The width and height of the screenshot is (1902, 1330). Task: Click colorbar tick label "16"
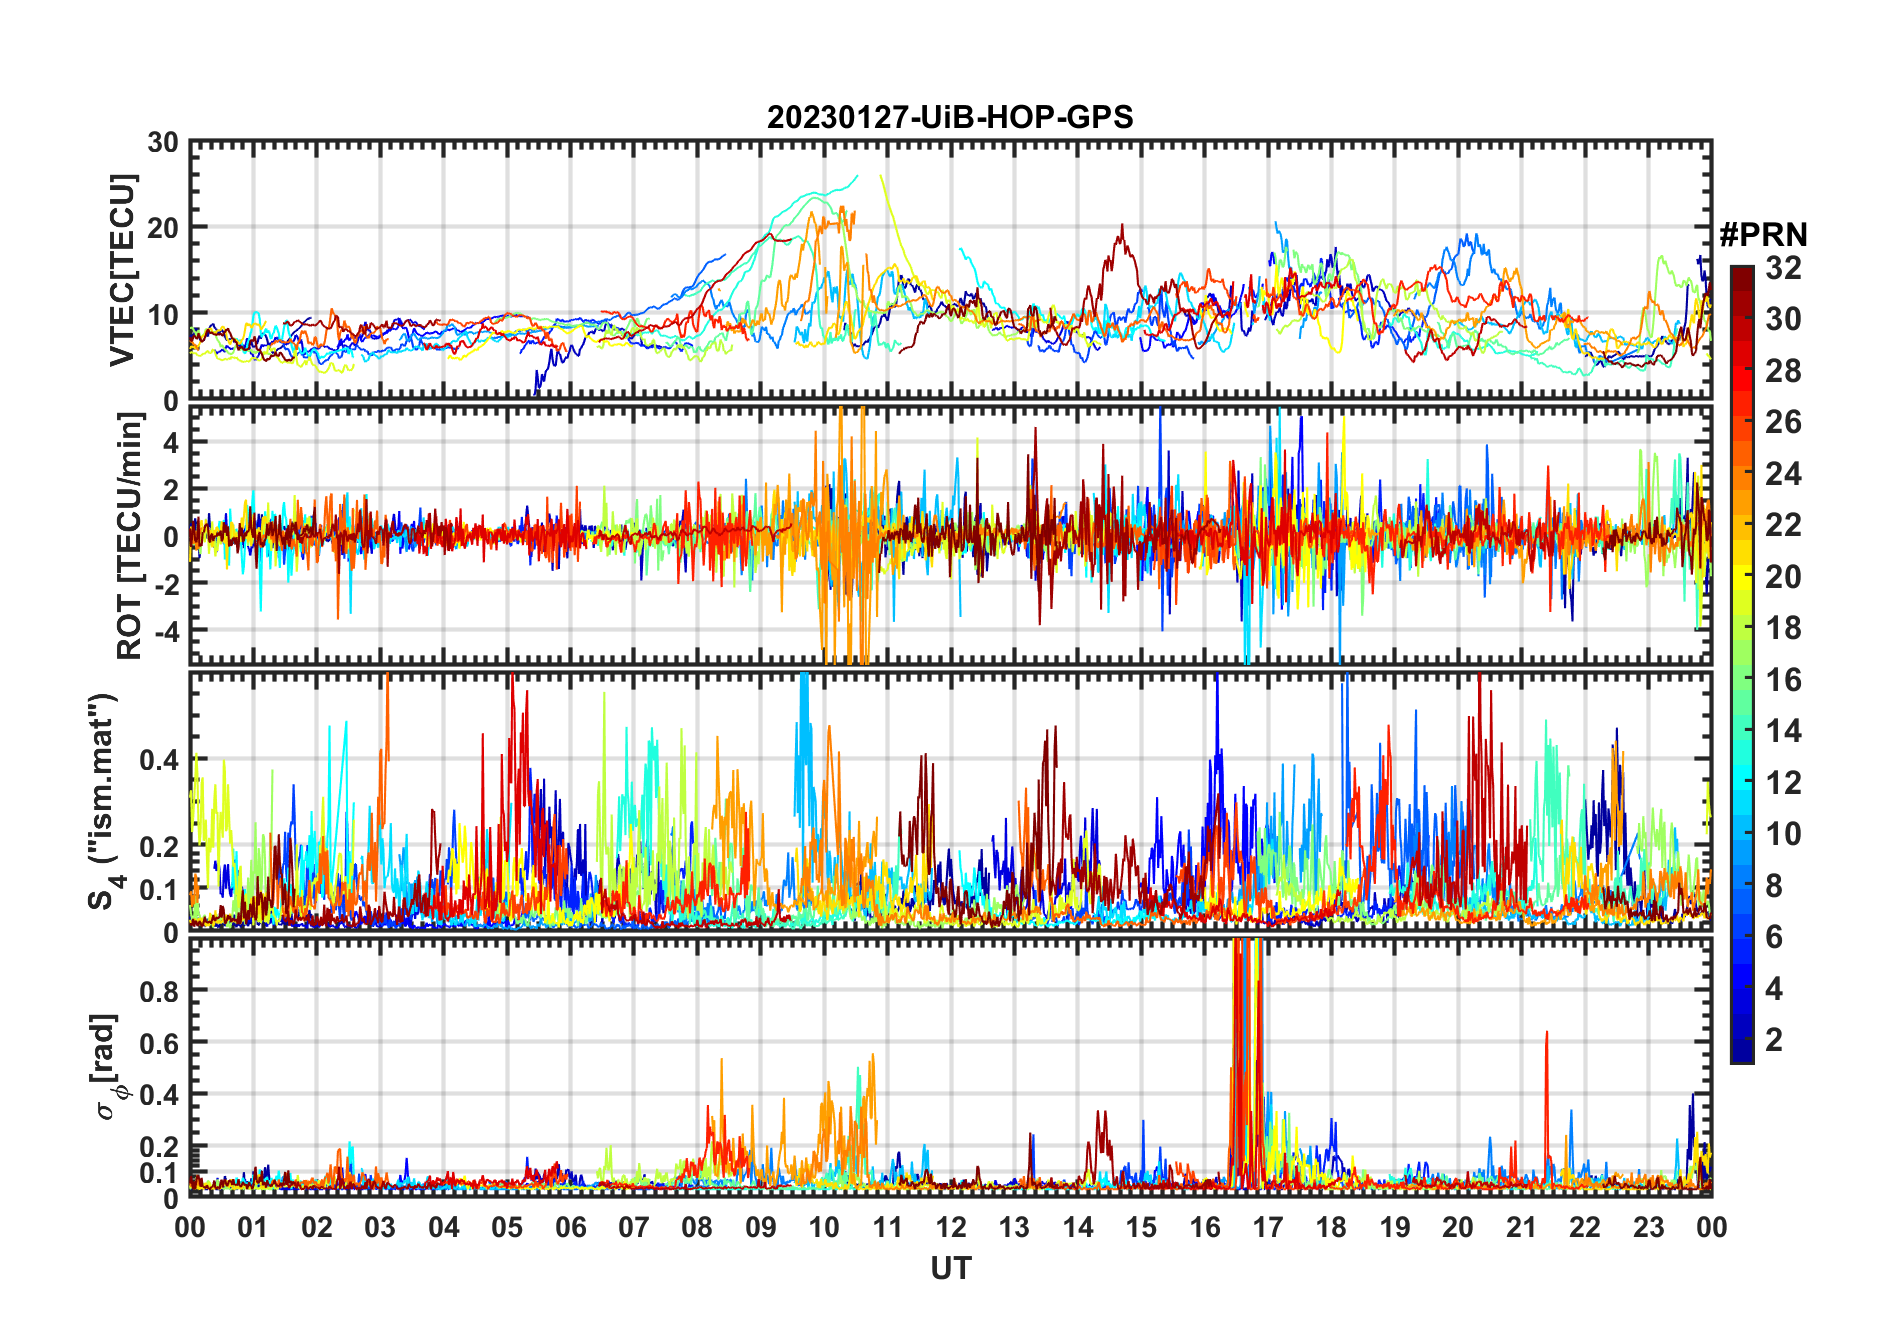click(x=1783, y=680)
